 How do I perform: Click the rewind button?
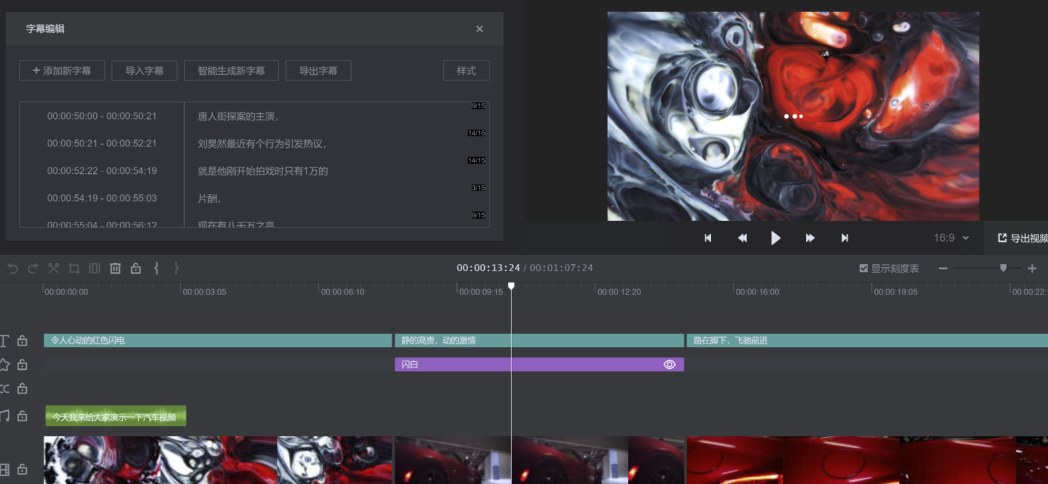click(x=742, y=238)
